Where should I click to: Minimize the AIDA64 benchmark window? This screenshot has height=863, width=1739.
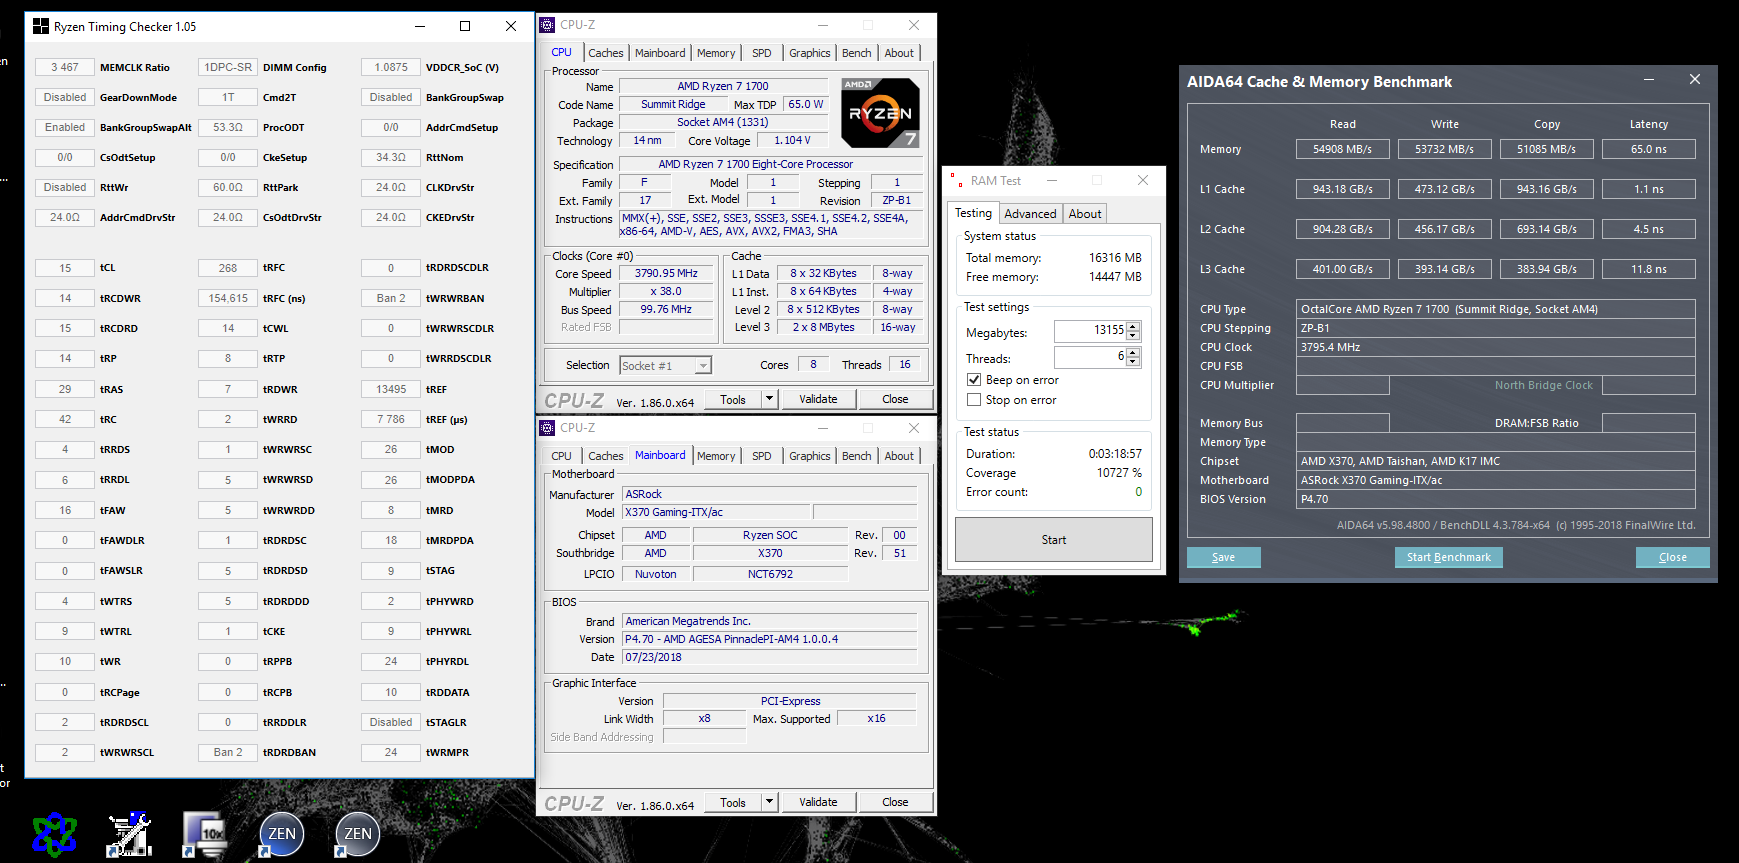[1649, 80]
